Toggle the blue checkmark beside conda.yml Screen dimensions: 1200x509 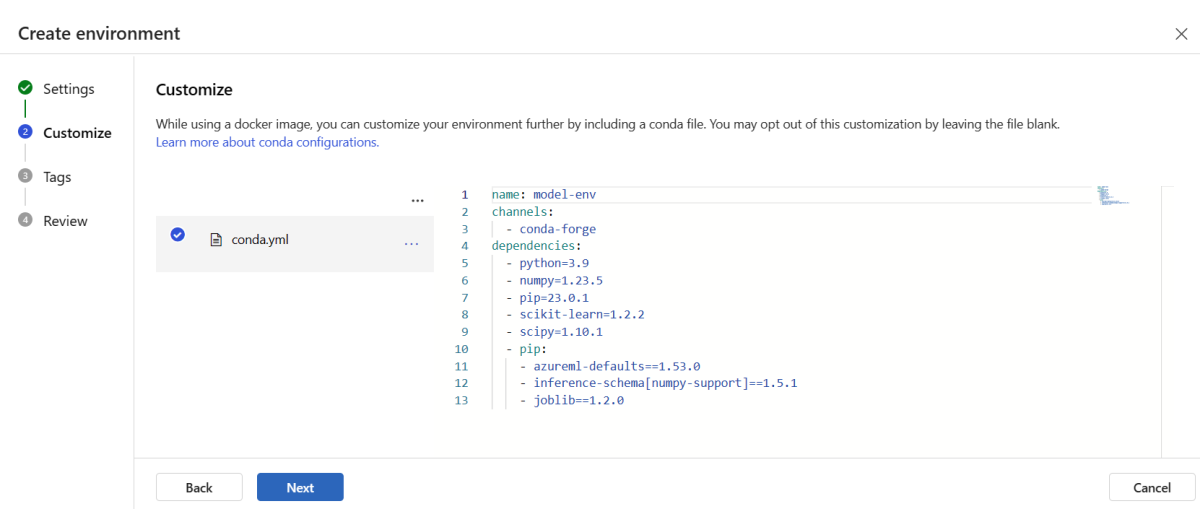[x=178, y=235]
